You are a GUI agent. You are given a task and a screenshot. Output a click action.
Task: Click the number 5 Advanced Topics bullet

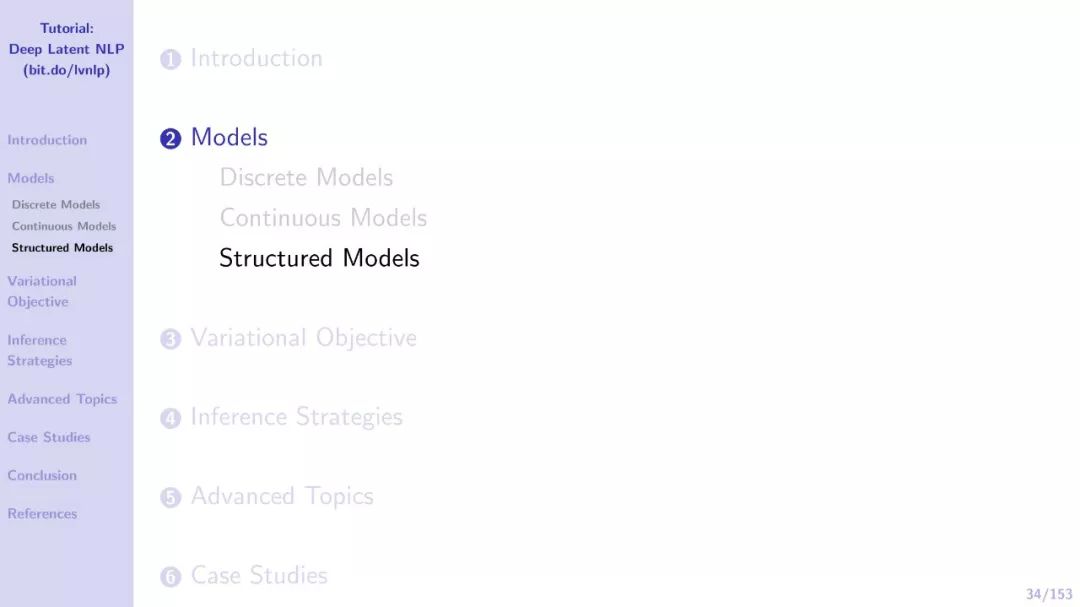coord(170,497)
